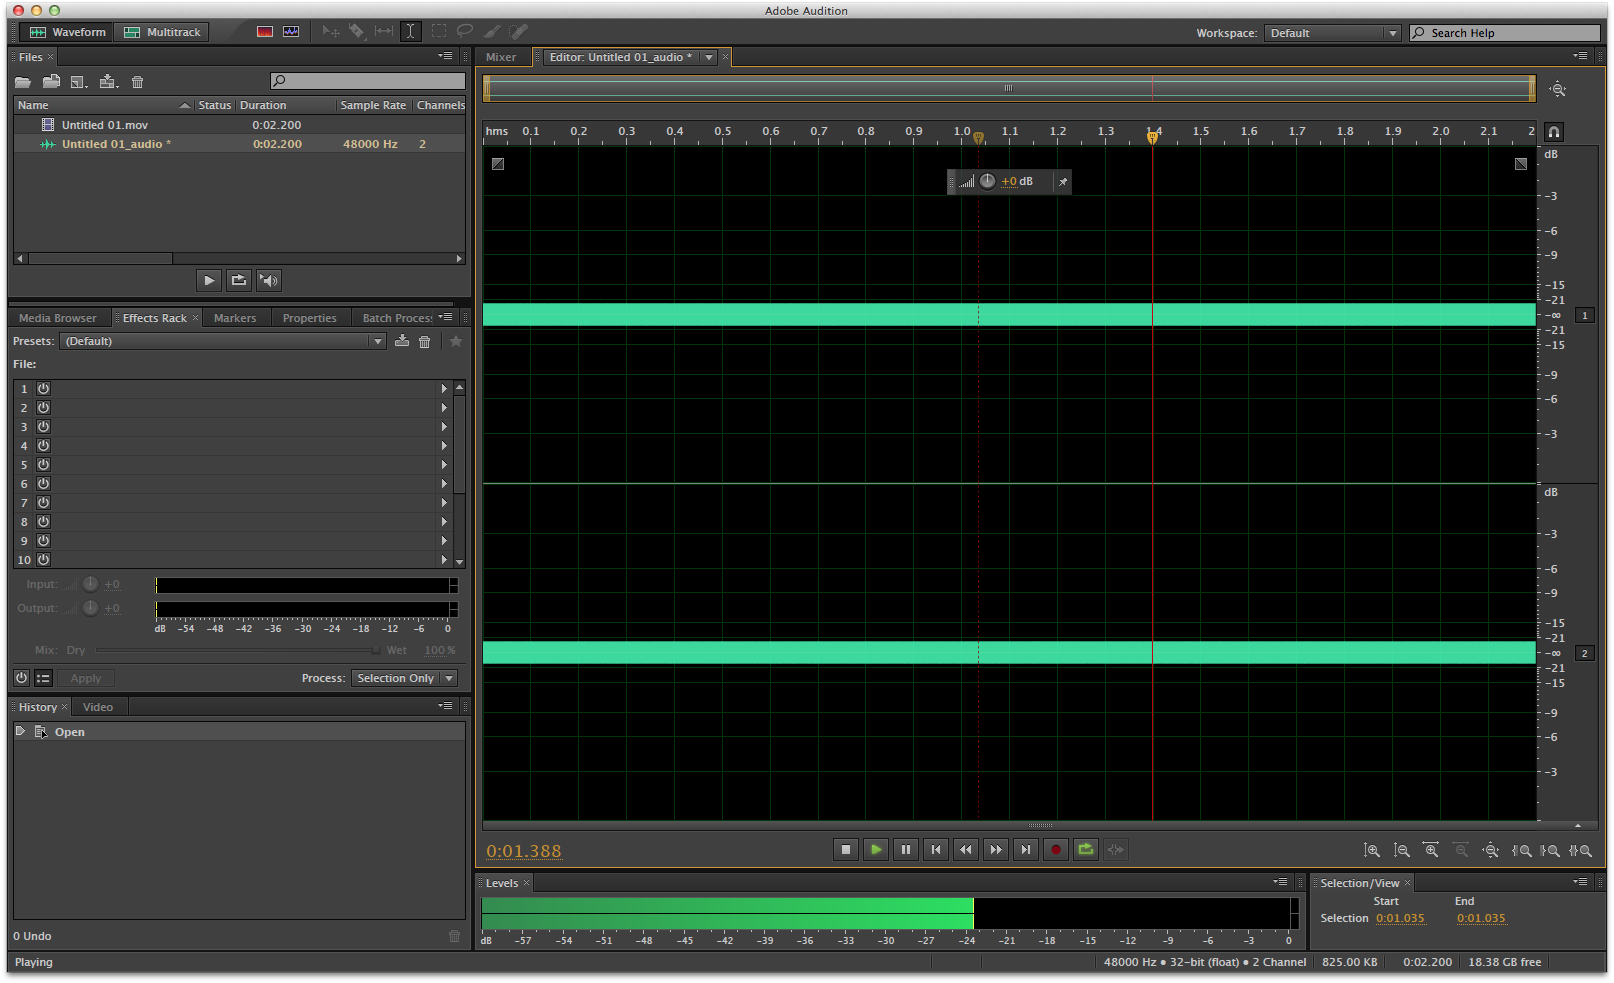Select the Paintbrush Selection tool
Screen dimensions: 1614x983
pyautogui.click(x=492, y=32)
